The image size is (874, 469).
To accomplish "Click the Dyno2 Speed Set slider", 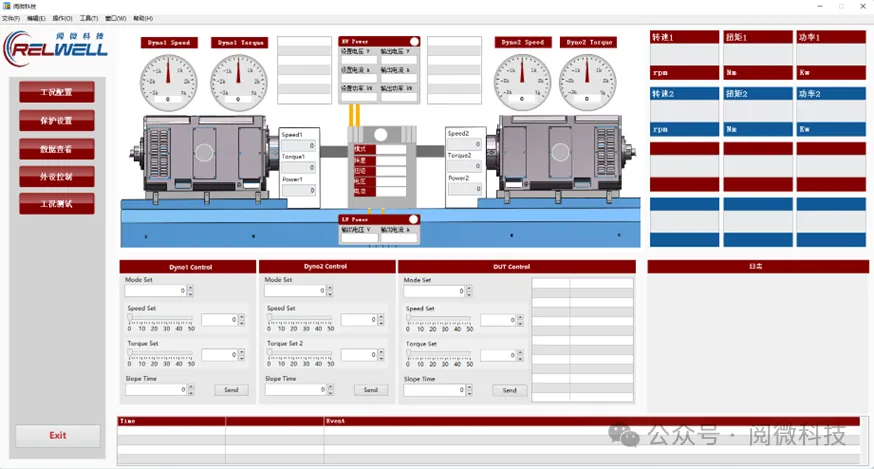I will coord(299,319).
